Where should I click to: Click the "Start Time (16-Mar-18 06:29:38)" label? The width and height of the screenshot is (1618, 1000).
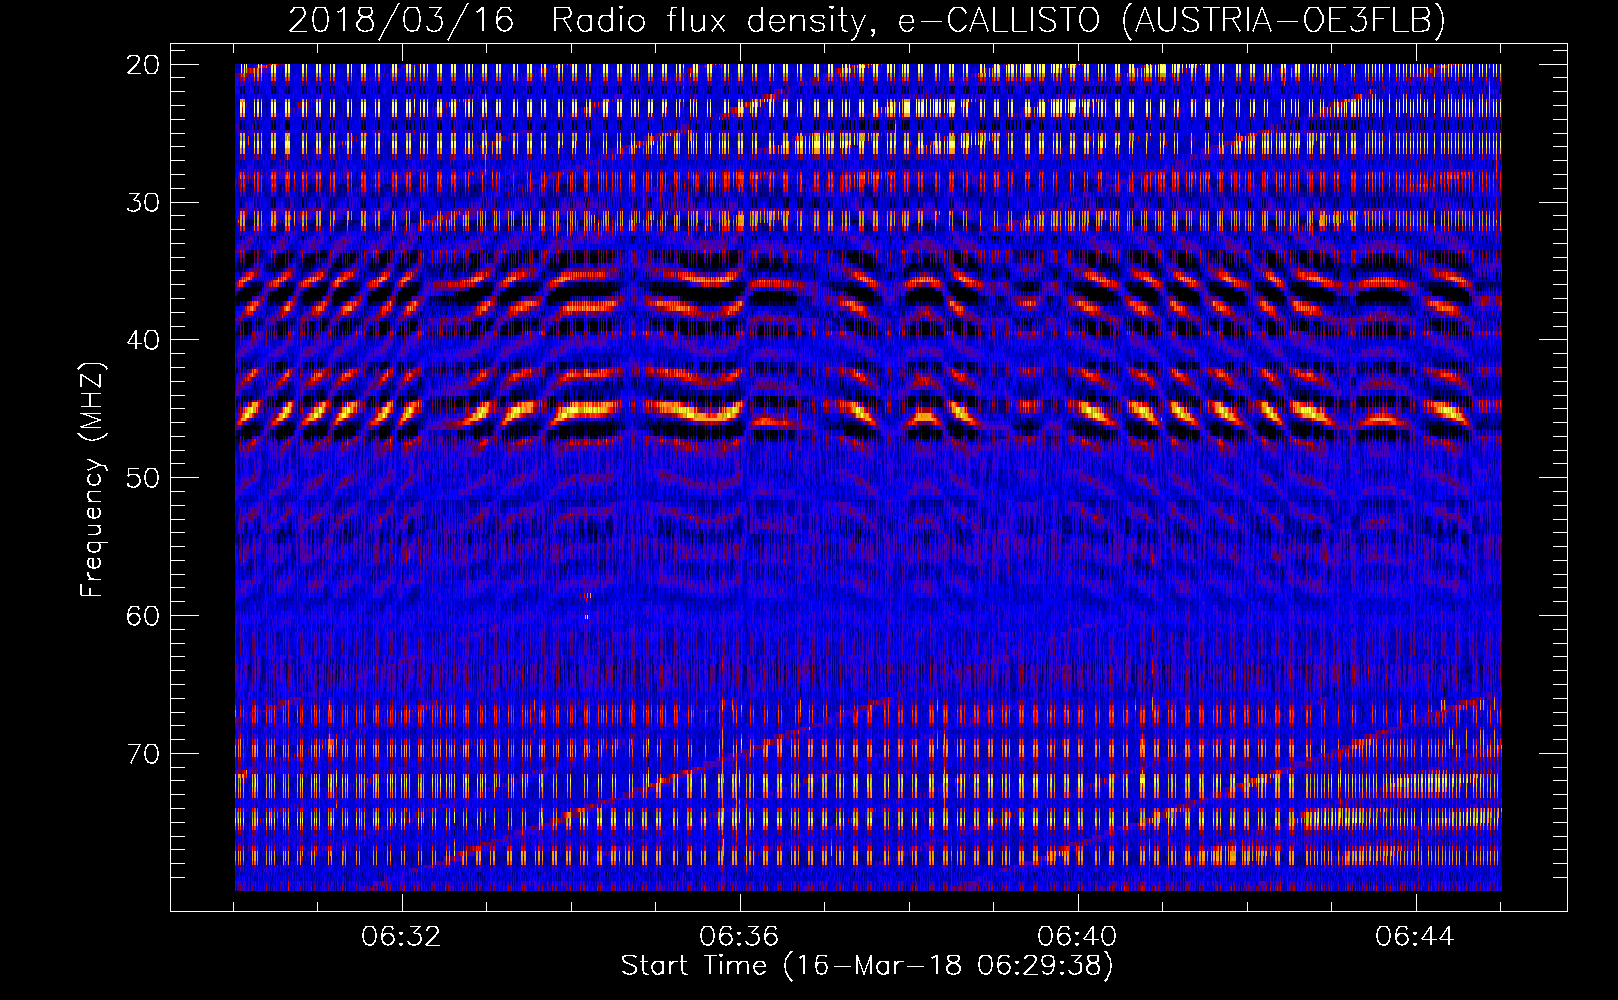[x=867, y=966]
